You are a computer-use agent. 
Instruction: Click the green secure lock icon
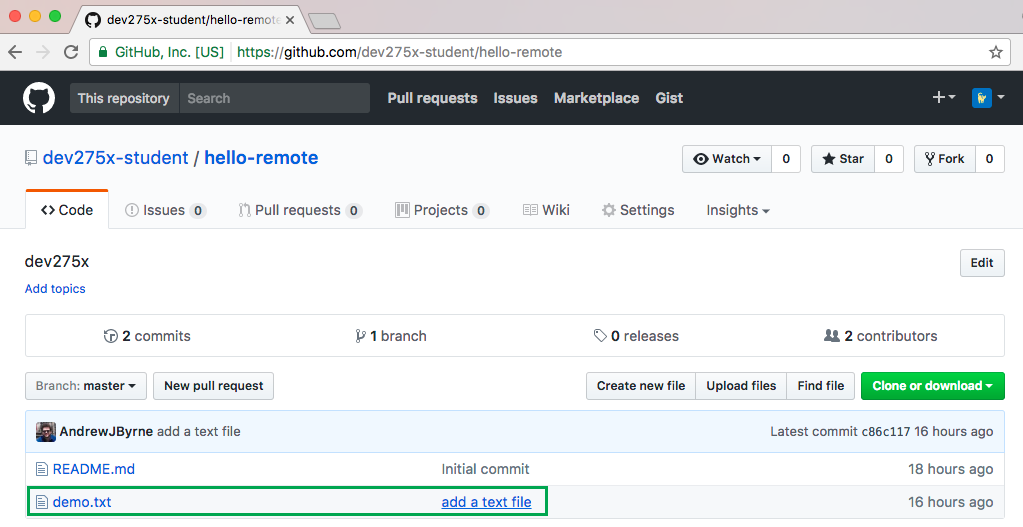tap(103, 52)
